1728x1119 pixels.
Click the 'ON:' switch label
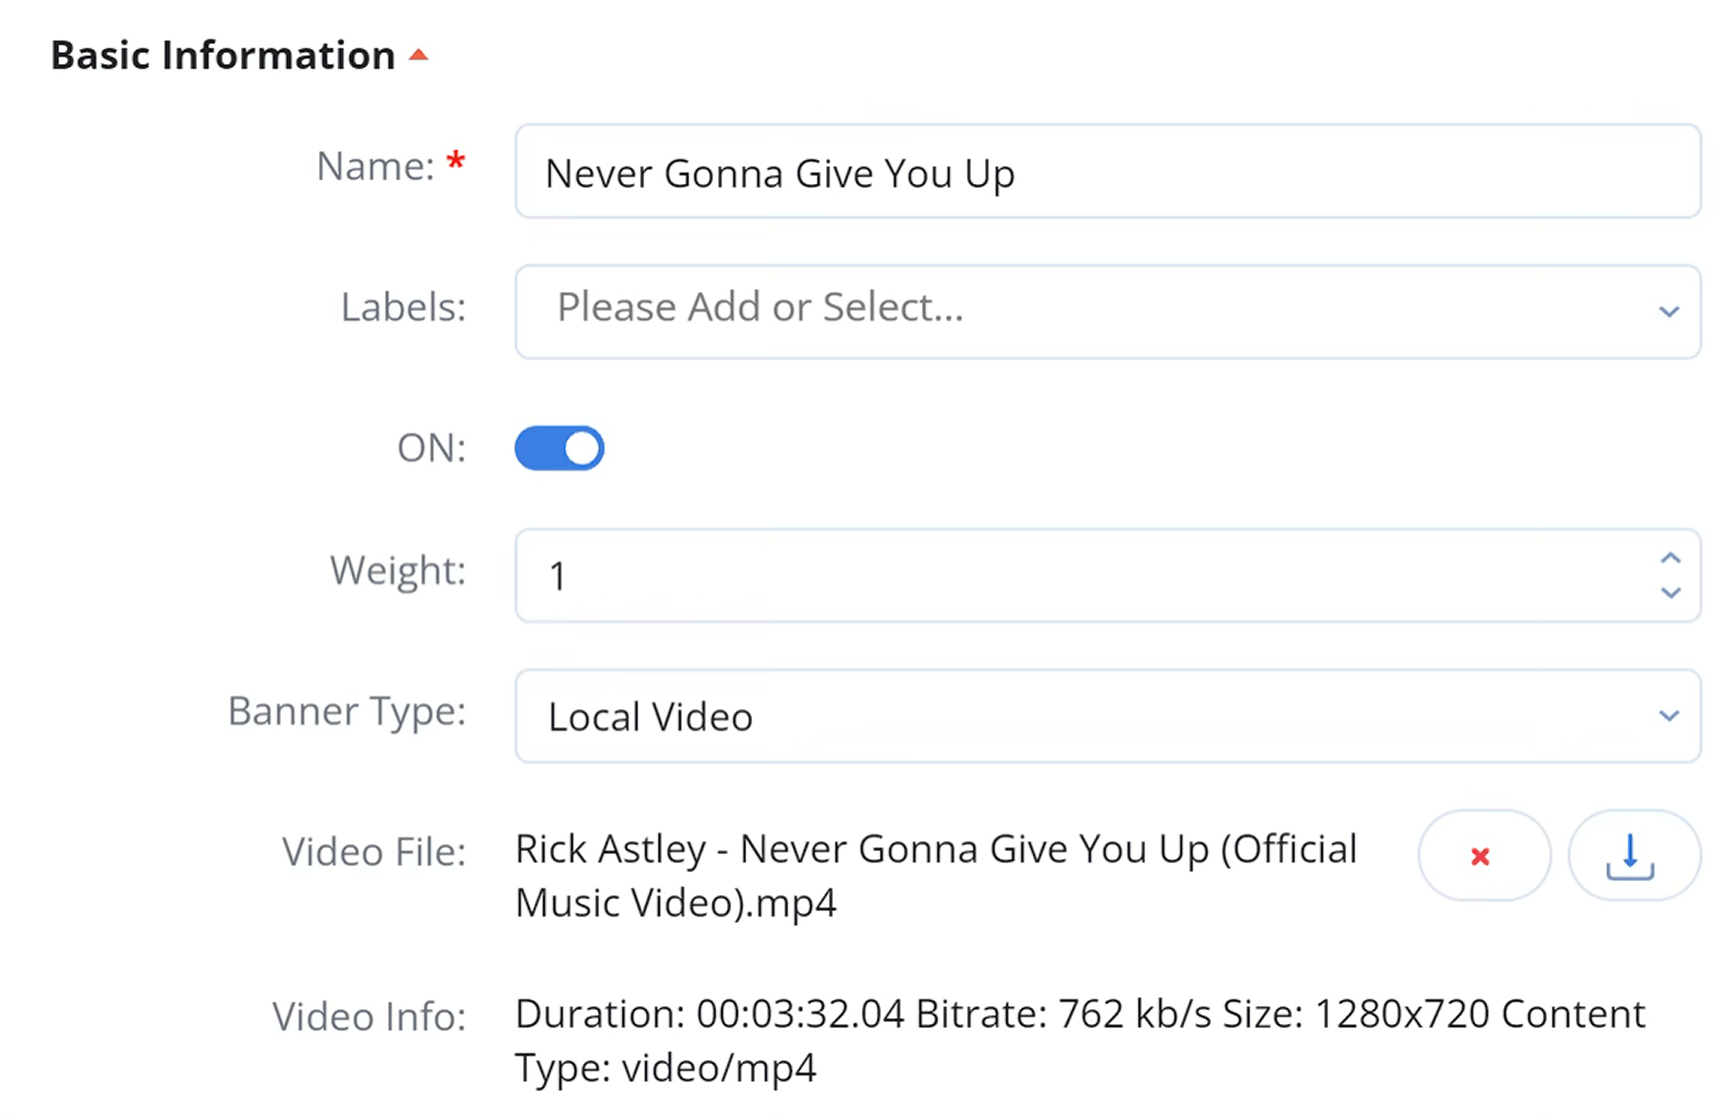[x=431, y=448]
